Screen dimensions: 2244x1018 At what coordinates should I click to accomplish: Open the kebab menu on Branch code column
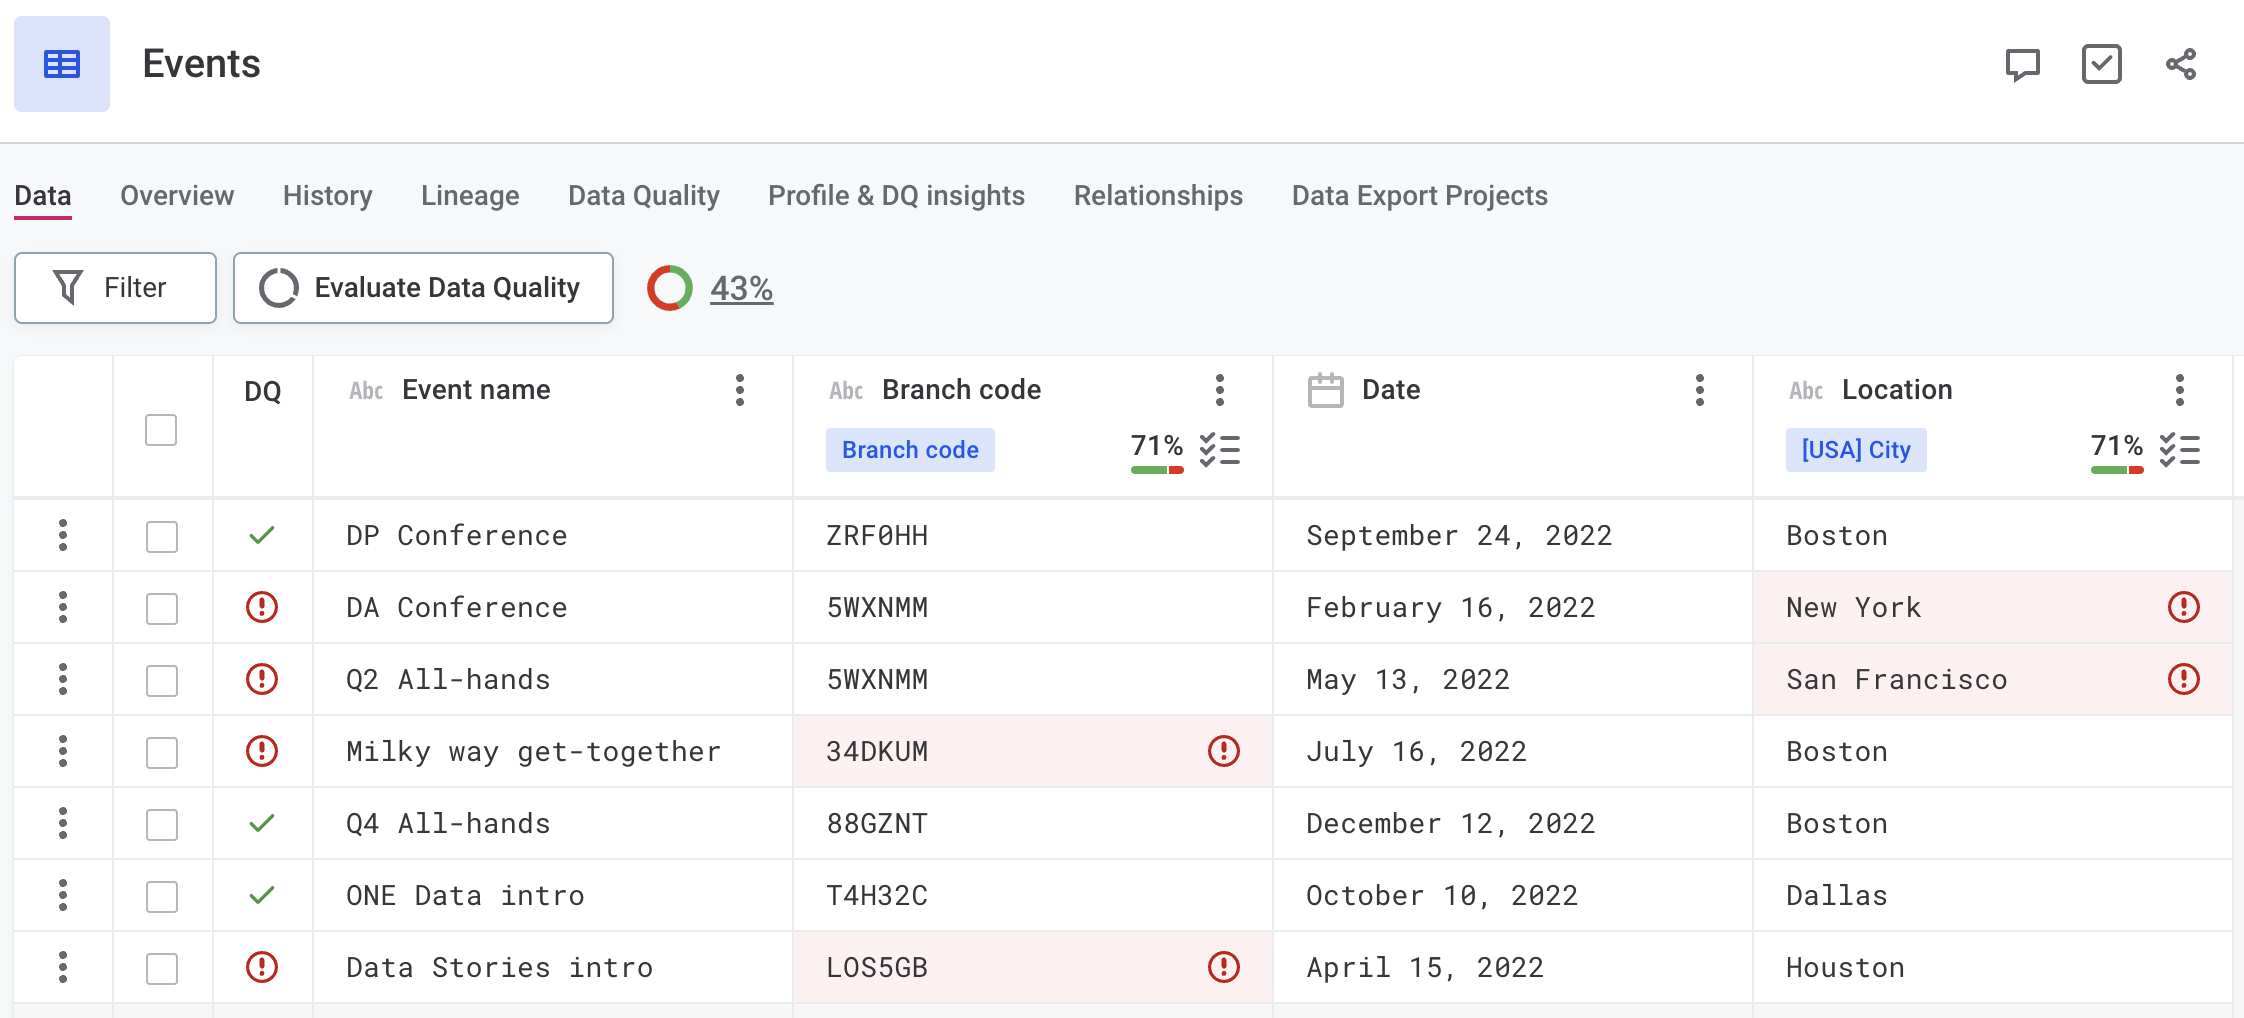[1220, 391]
